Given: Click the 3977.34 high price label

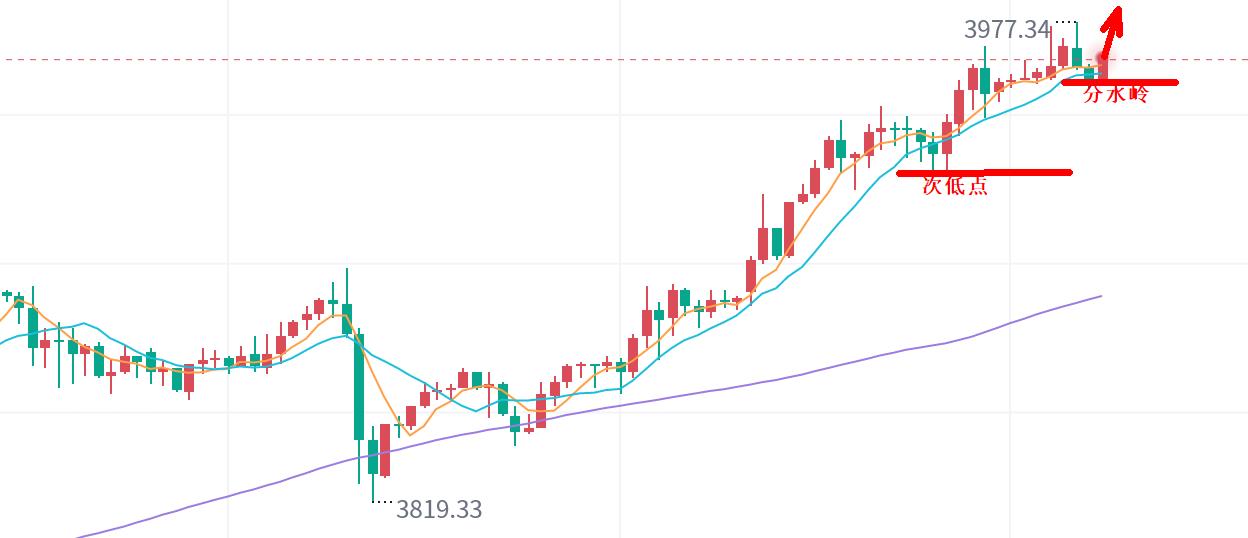Looking at the screenshot, I should pyautogui.click(x=1007, y=30).
